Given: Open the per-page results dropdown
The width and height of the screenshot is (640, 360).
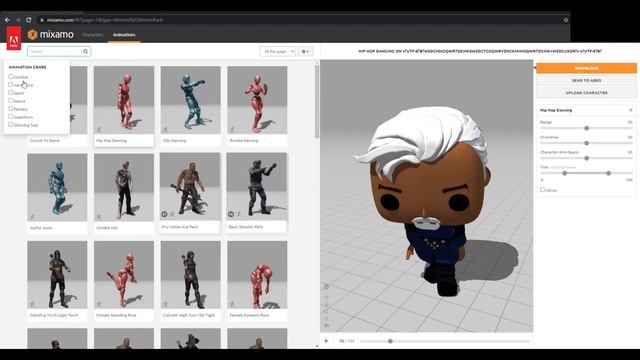Looking at the screenshot, I should click(x=278, y=51).
